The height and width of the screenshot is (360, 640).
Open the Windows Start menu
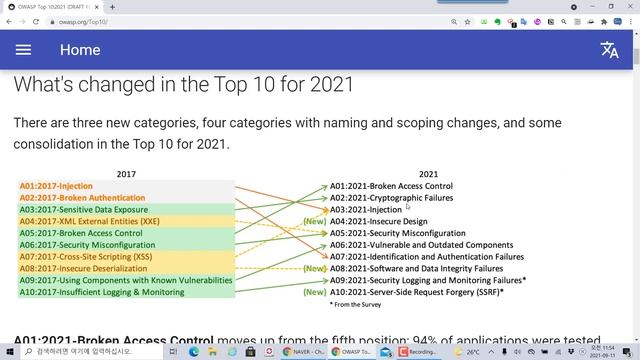(x=10, y=351)
